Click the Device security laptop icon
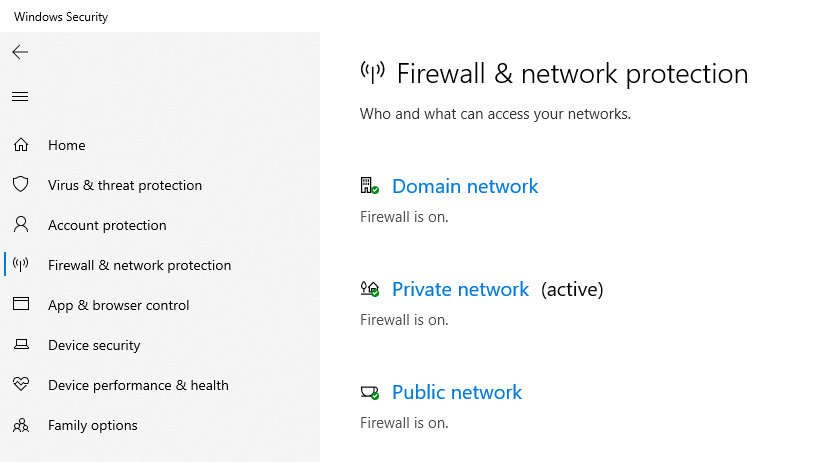 20,345
